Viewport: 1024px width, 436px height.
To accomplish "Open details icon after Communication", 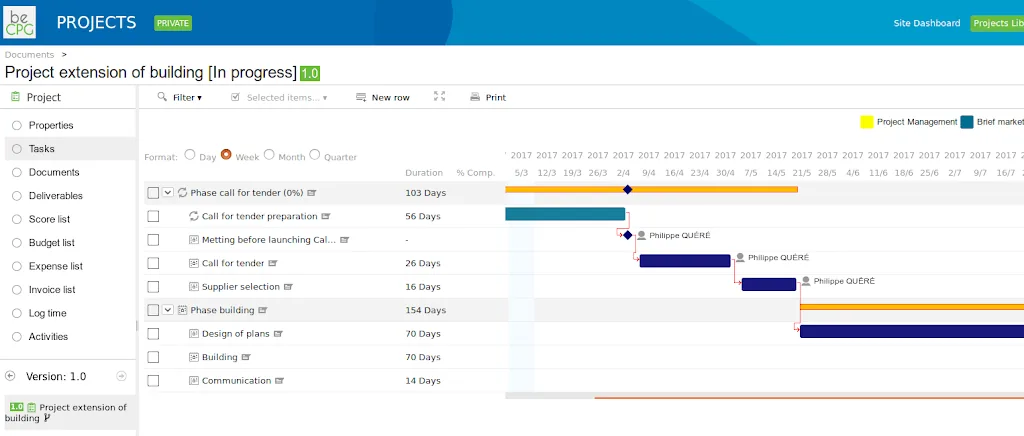I will click(x=280, y=381).
